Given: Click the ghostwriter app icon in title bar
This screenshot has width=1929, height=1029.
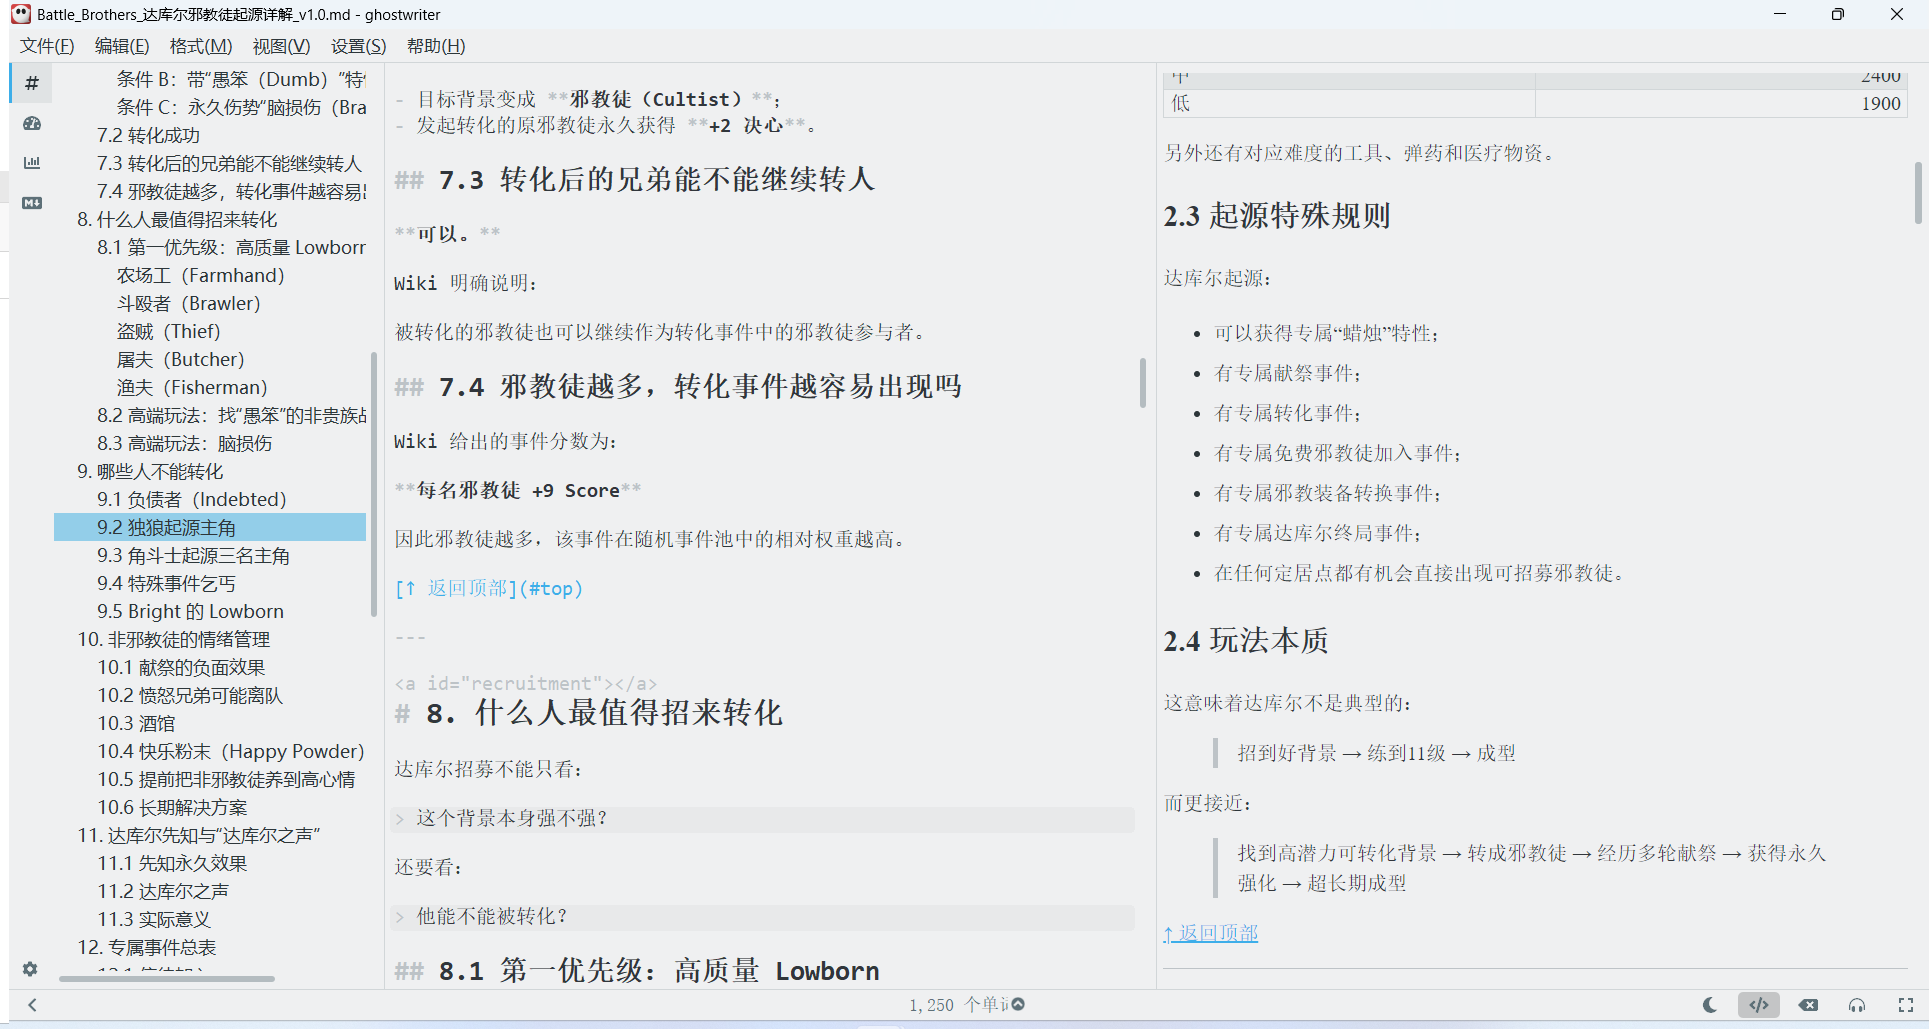Looking at the screenshot, I should (x=21, y=14).
